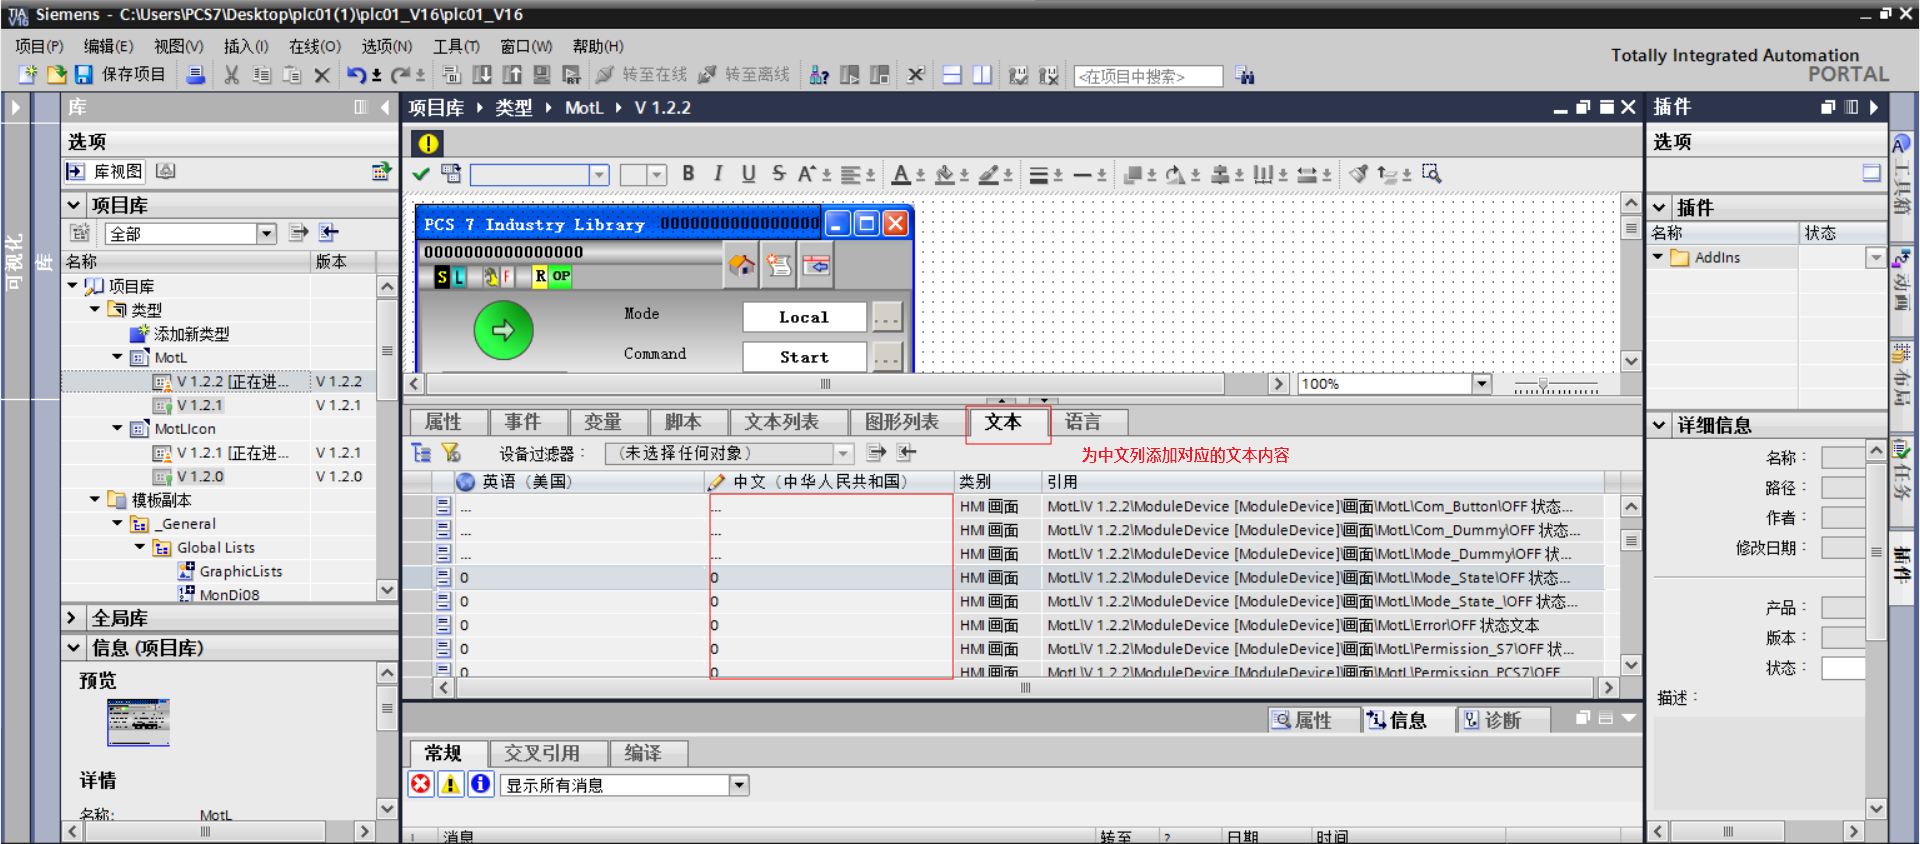Expand the 全局库 global library section

click(x=72, y=618)
